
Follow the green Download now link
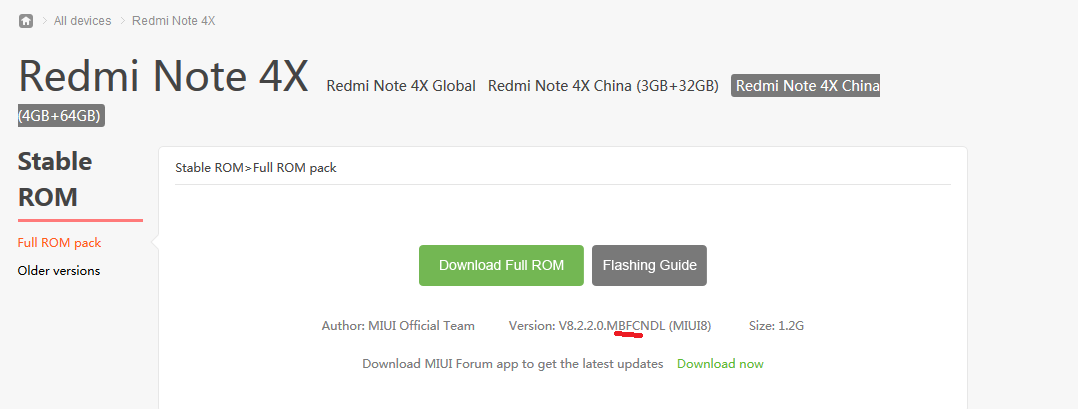click(x=720, y=364)
